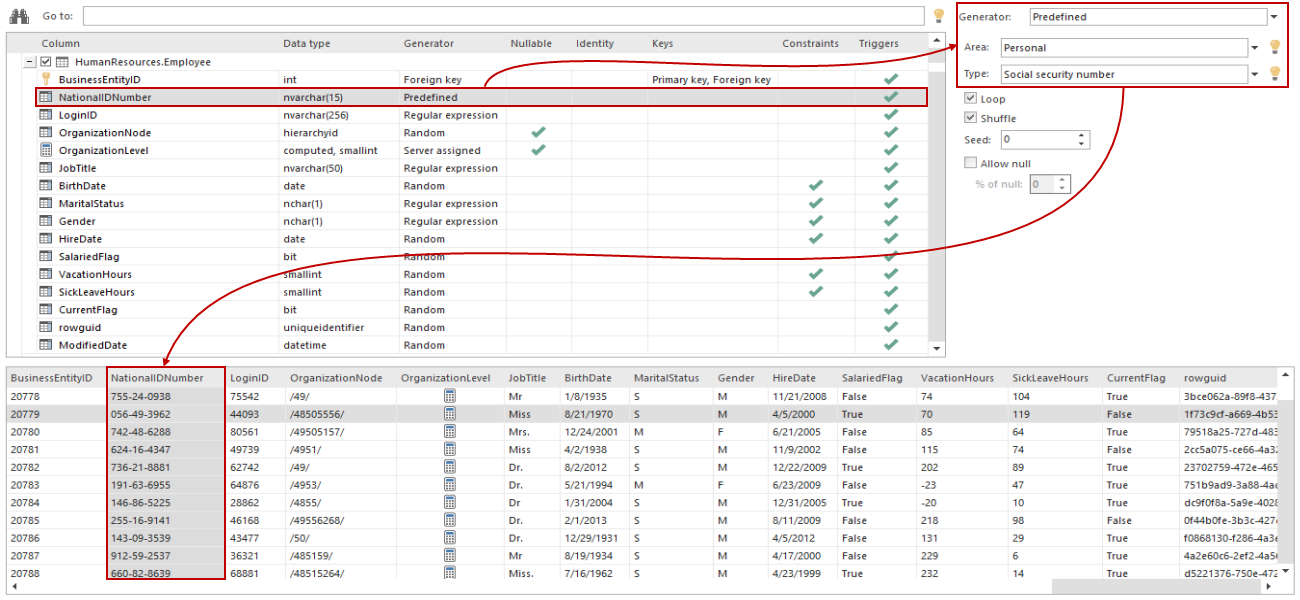Toggle the Shuffle checkbox

point(970,118)
